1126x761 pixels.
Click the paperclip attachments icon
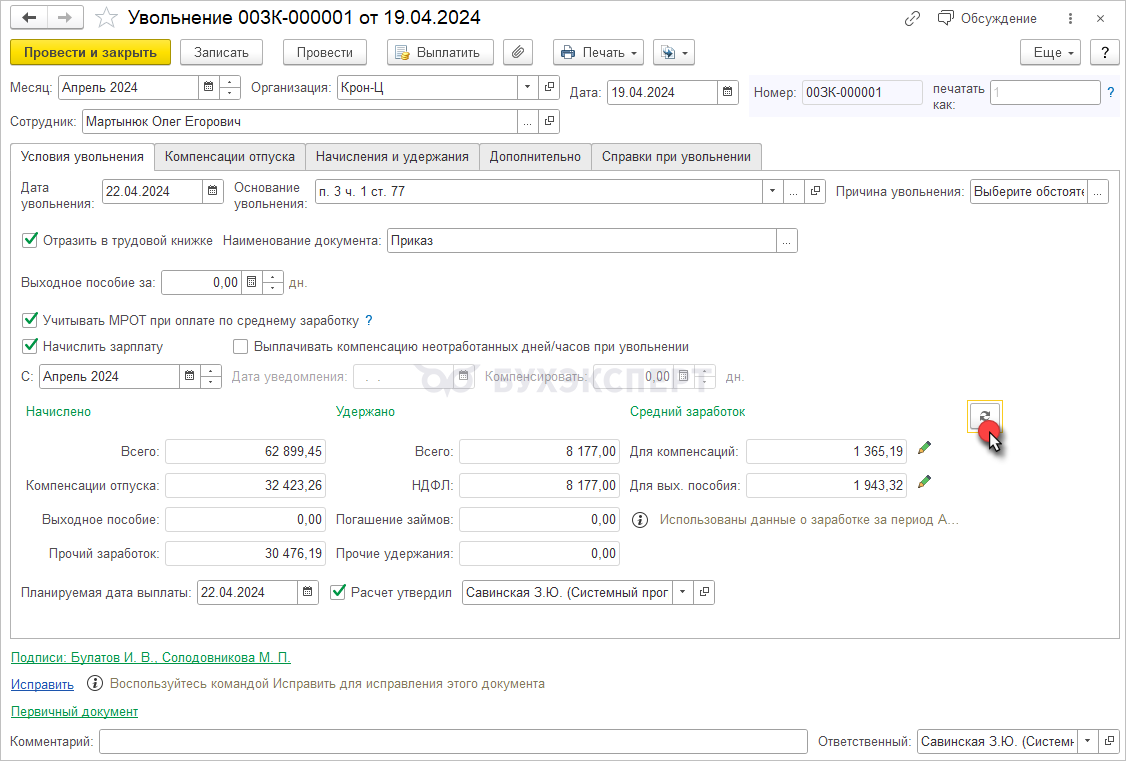click(x=517, y=53)
